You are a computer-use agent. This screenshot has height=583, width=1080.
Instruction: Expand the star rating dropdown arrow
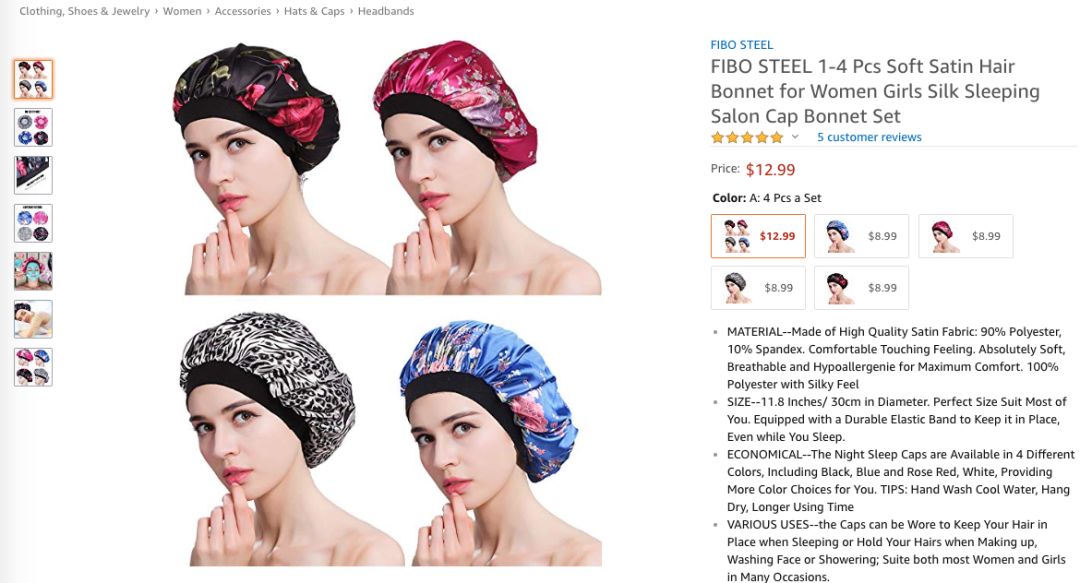(x=795, y=136)
